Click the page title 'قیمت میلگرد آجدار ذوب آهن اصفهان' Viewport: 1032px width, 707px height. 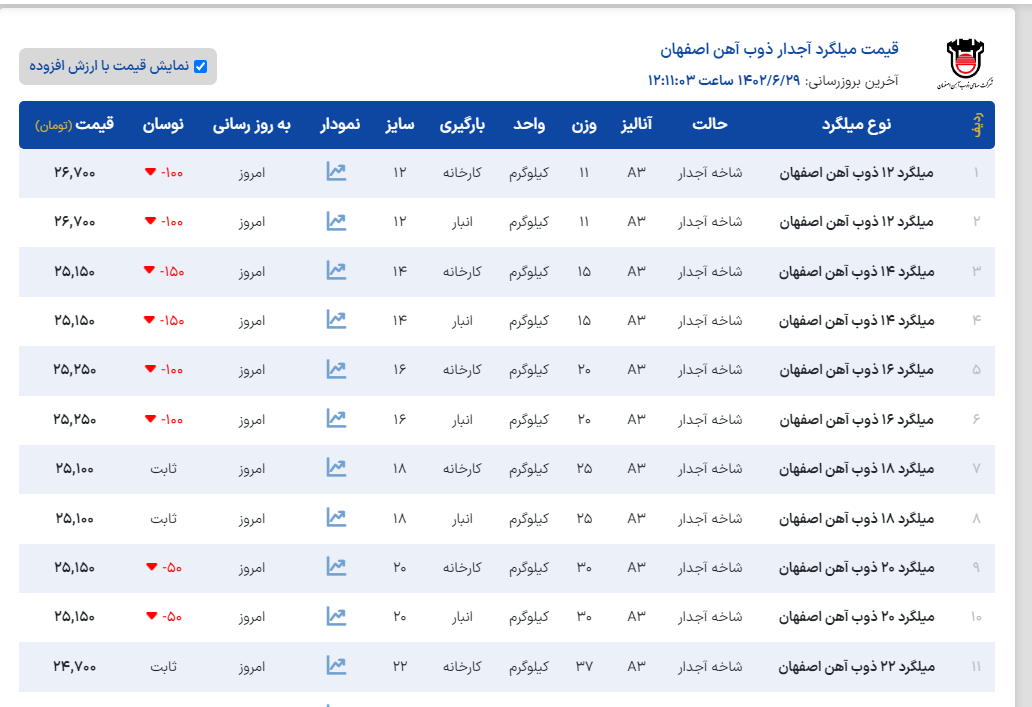779,49
